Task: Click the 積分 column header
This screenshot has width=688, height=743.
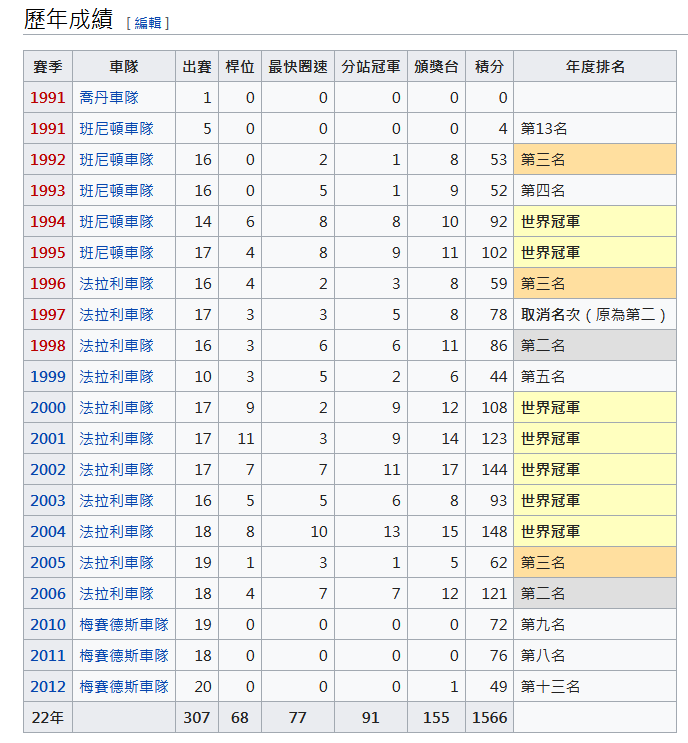Action: click(489, 66)
